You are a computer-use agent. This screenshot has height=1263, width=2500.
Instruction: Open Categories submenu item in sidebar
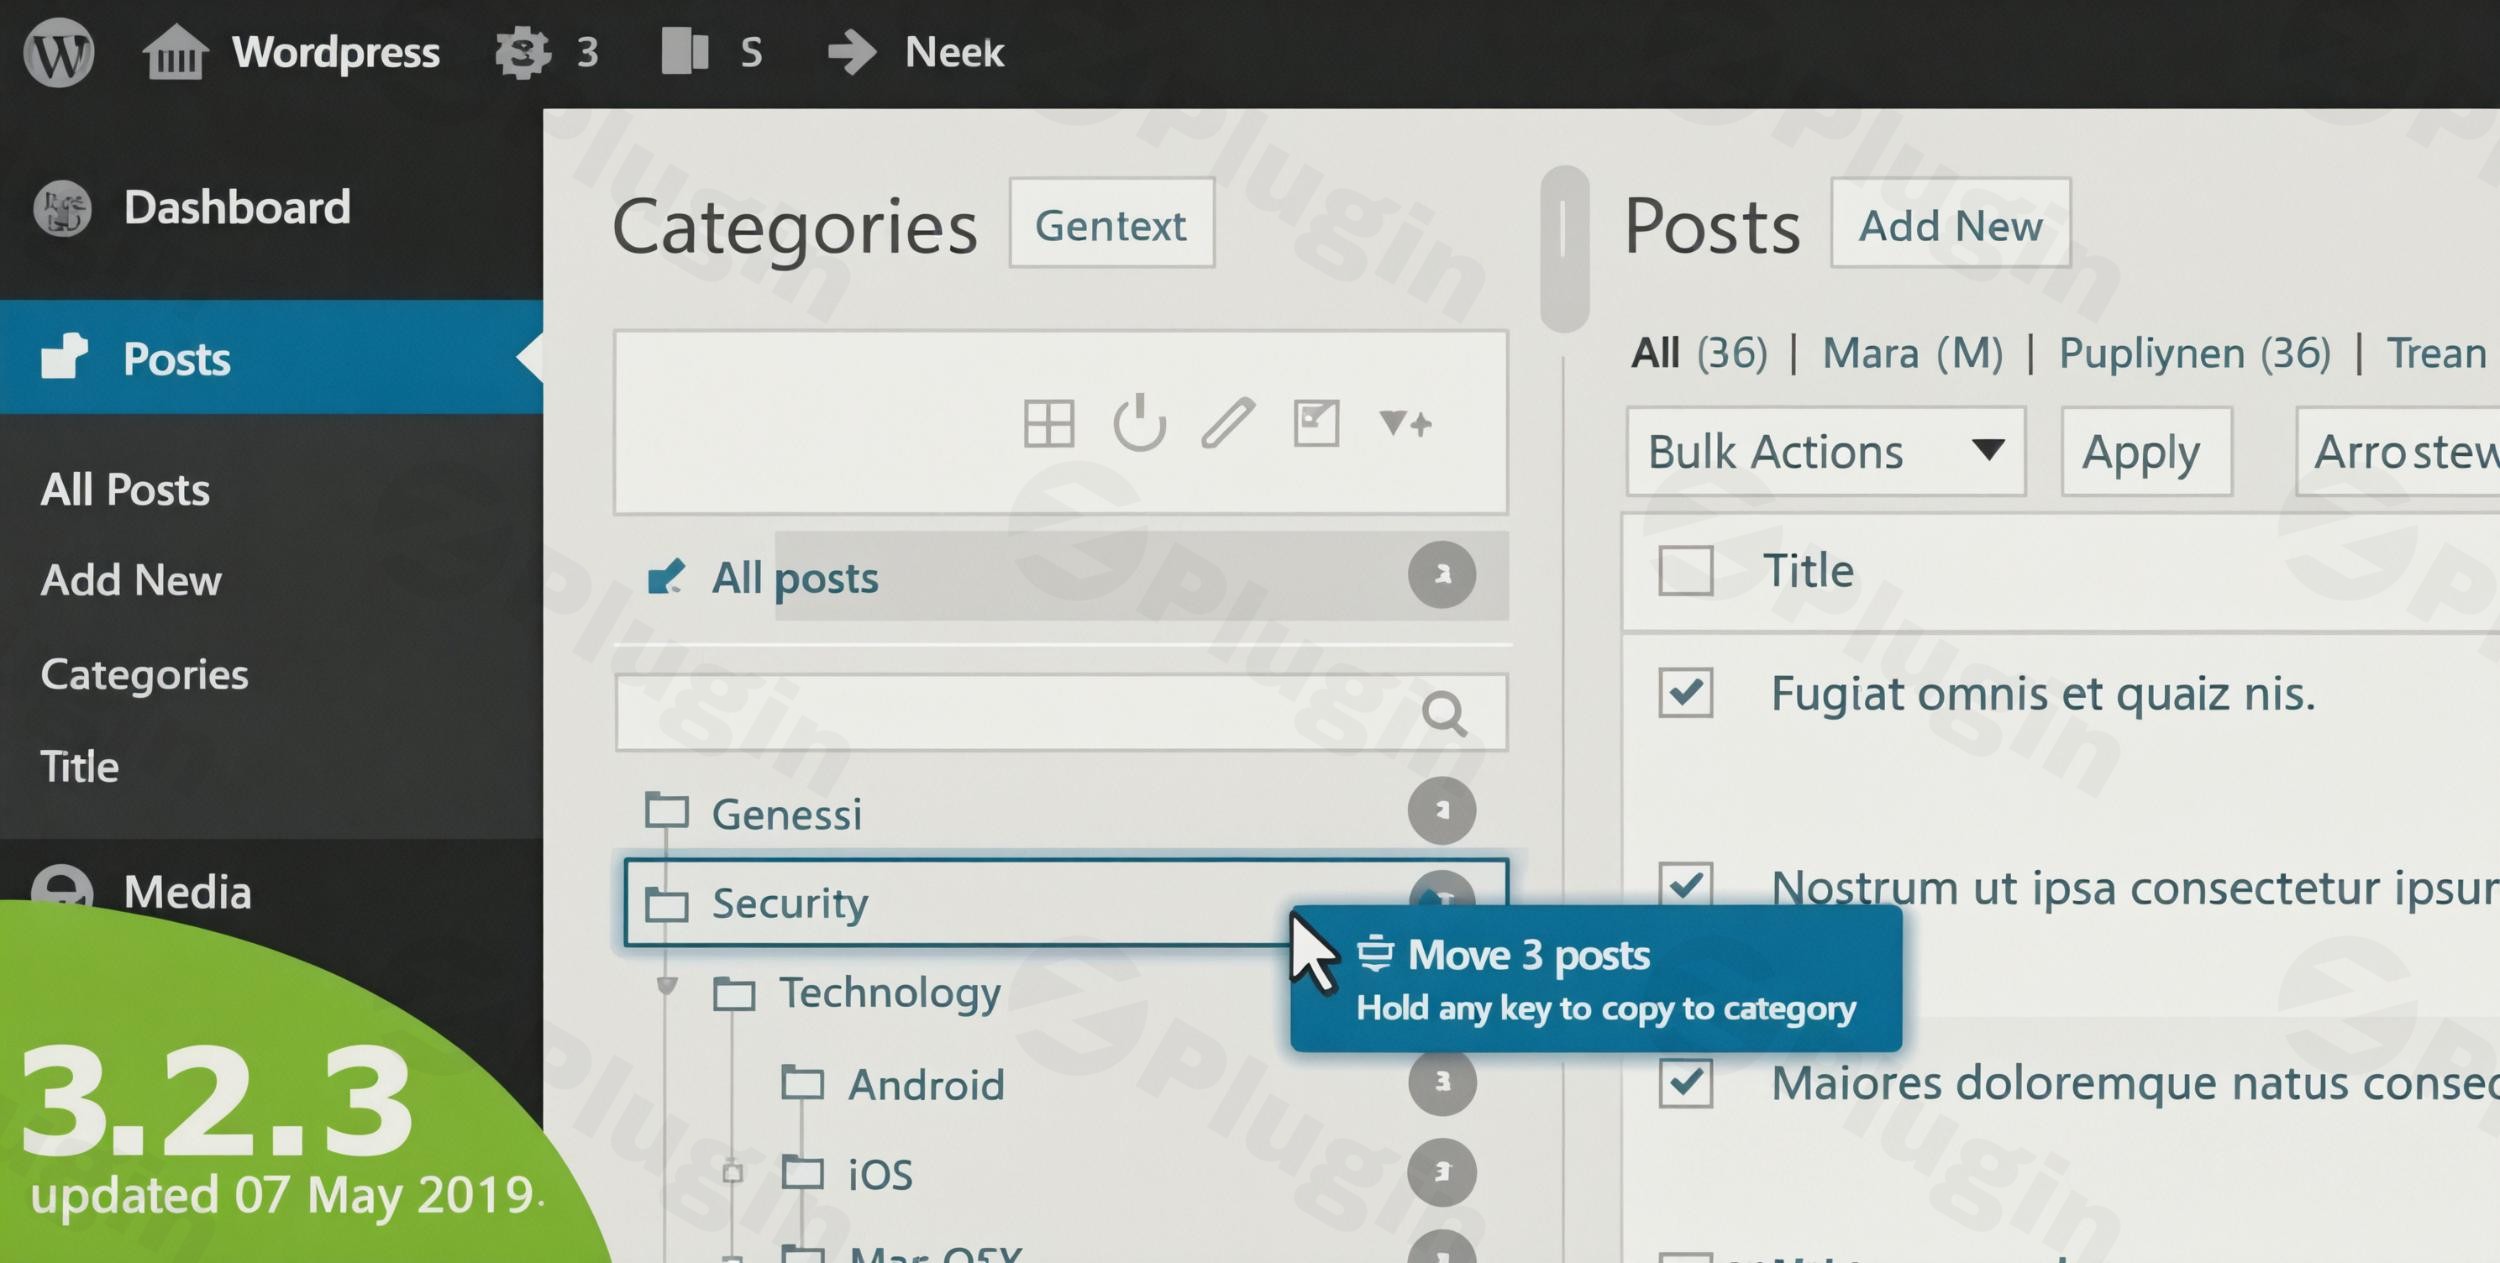coord(144,675)
